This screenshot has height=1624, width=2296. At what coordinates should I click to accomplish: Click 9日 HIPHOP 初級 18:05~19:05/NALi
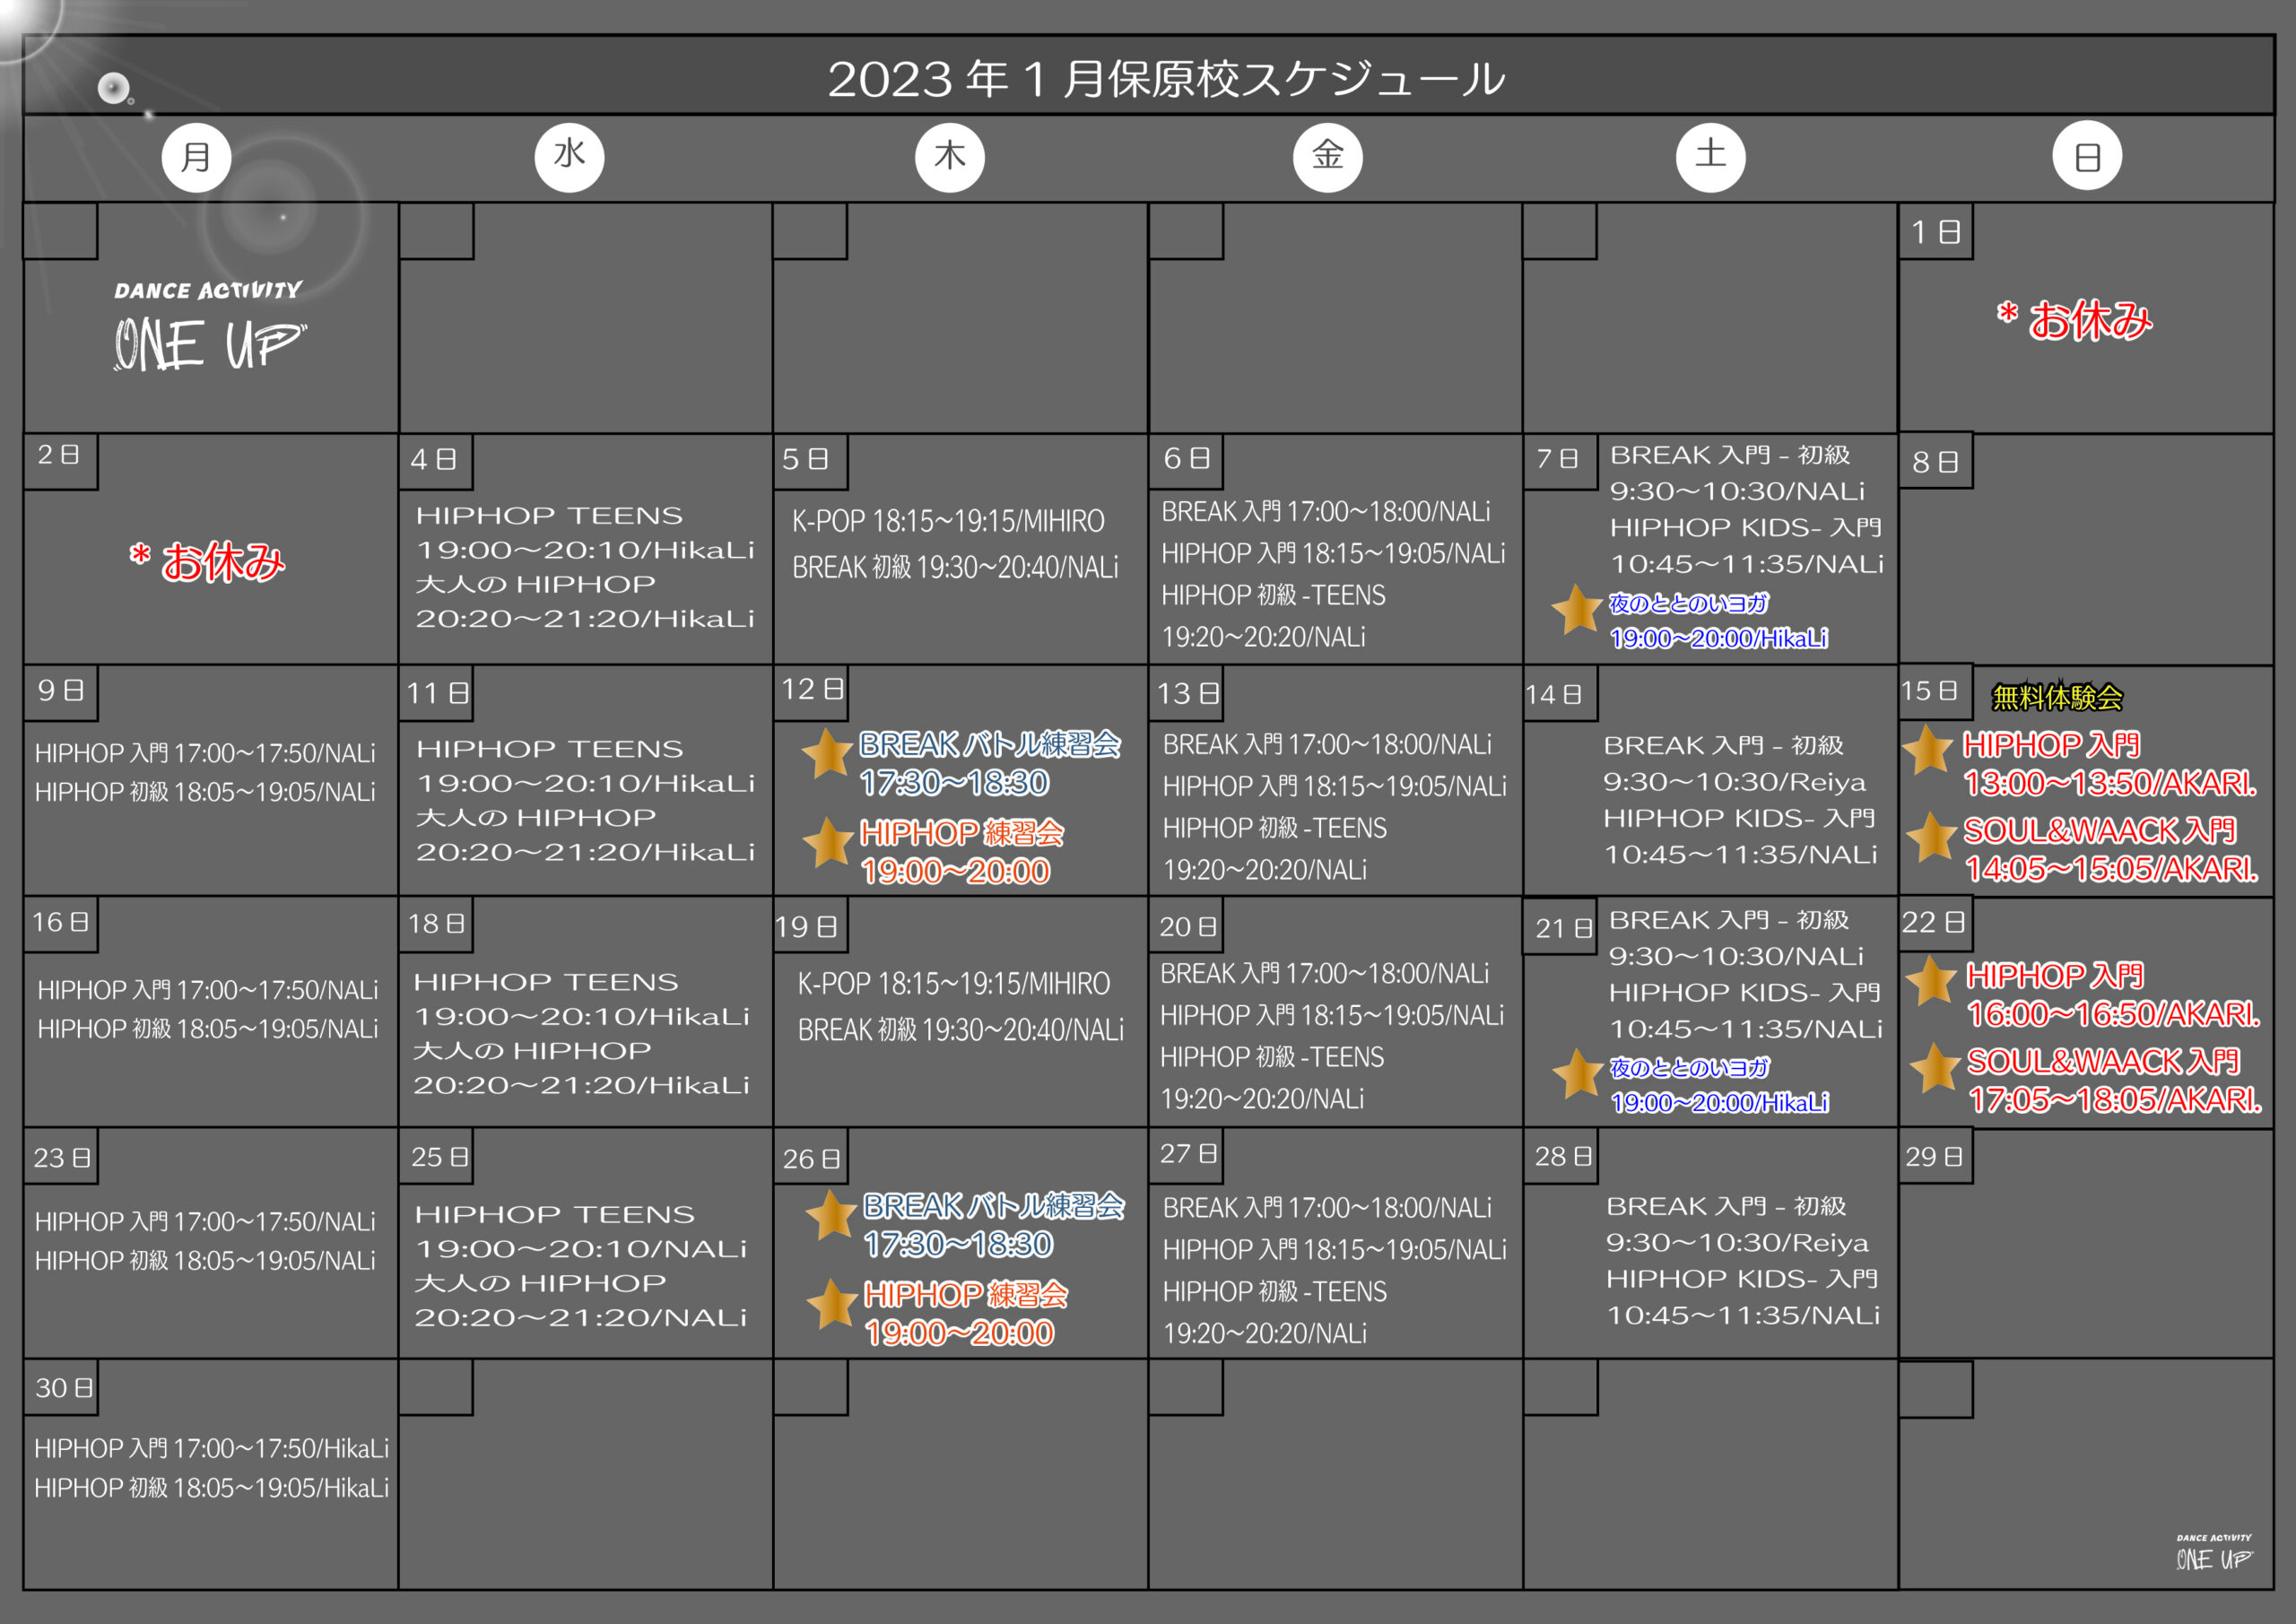coord(205,792)
